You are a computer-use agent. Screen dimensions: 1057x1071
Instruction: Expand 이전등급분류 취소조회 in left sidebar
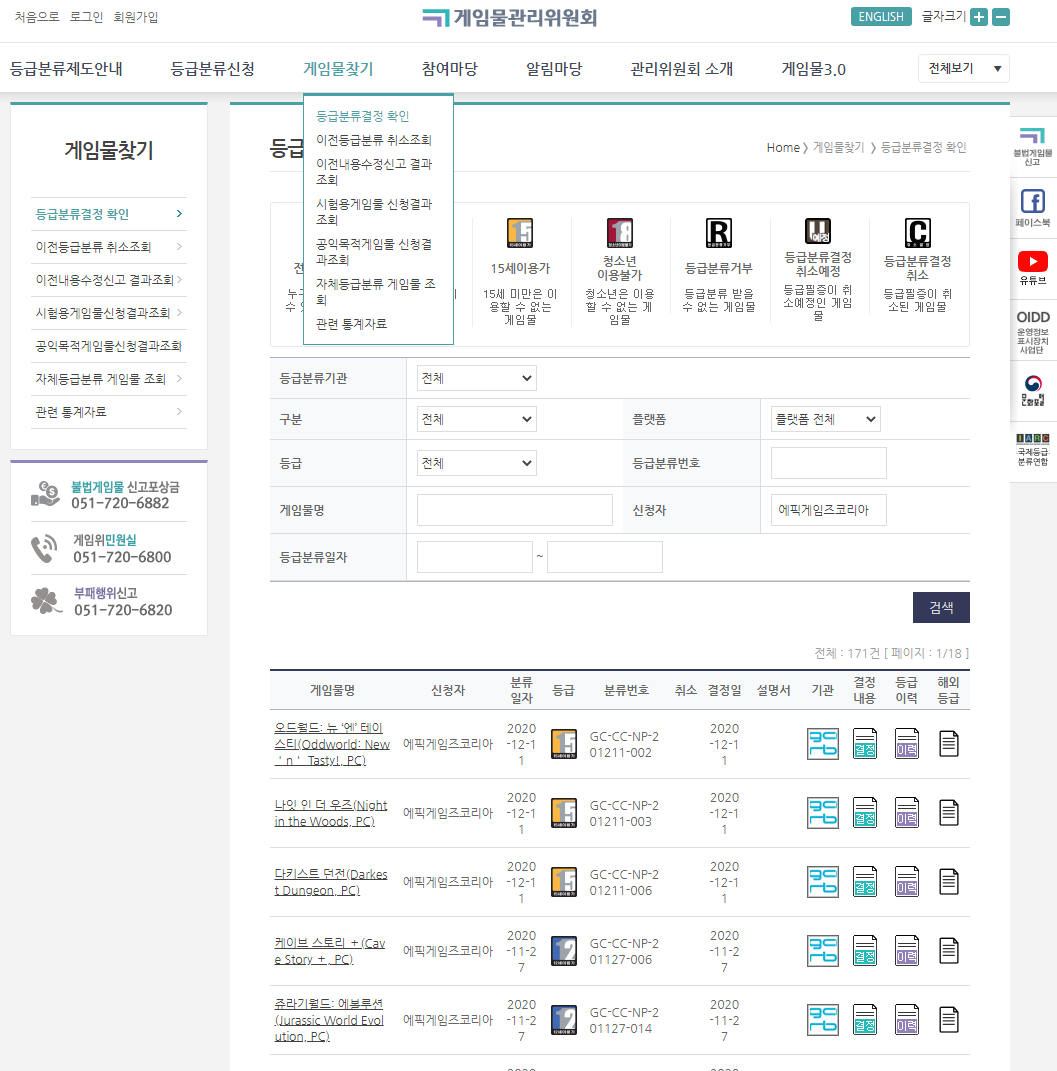tap(109, 247)
